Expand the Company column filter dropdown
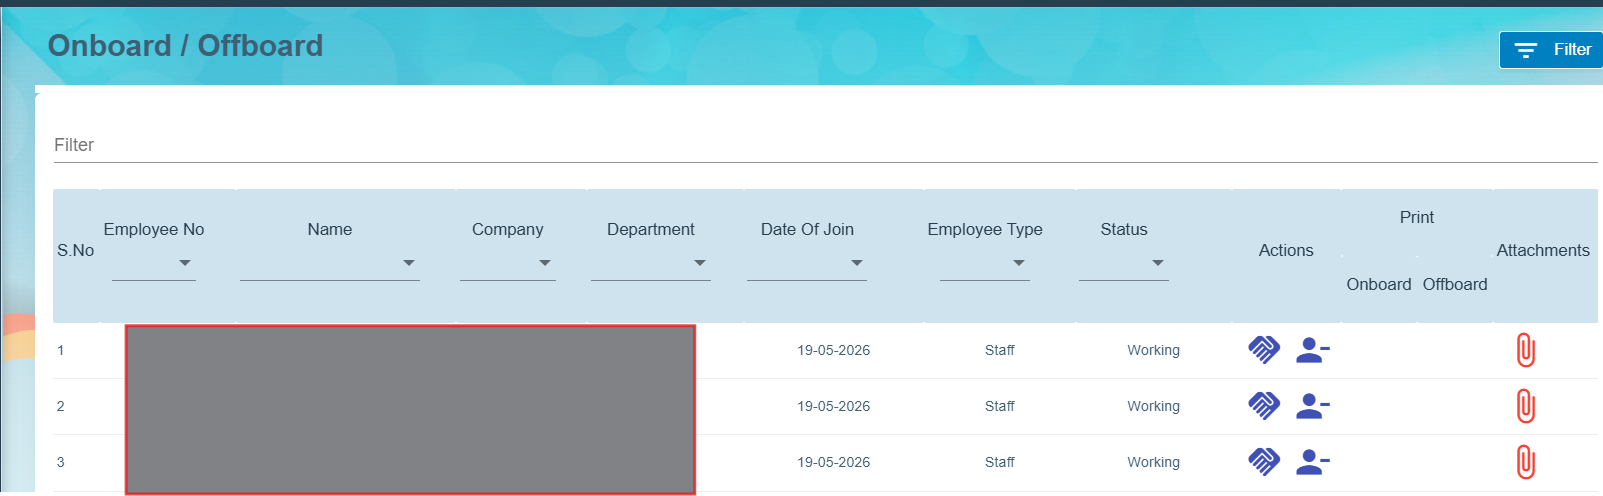The width and height of the screenshot is (1603, 496). [508, 263]
